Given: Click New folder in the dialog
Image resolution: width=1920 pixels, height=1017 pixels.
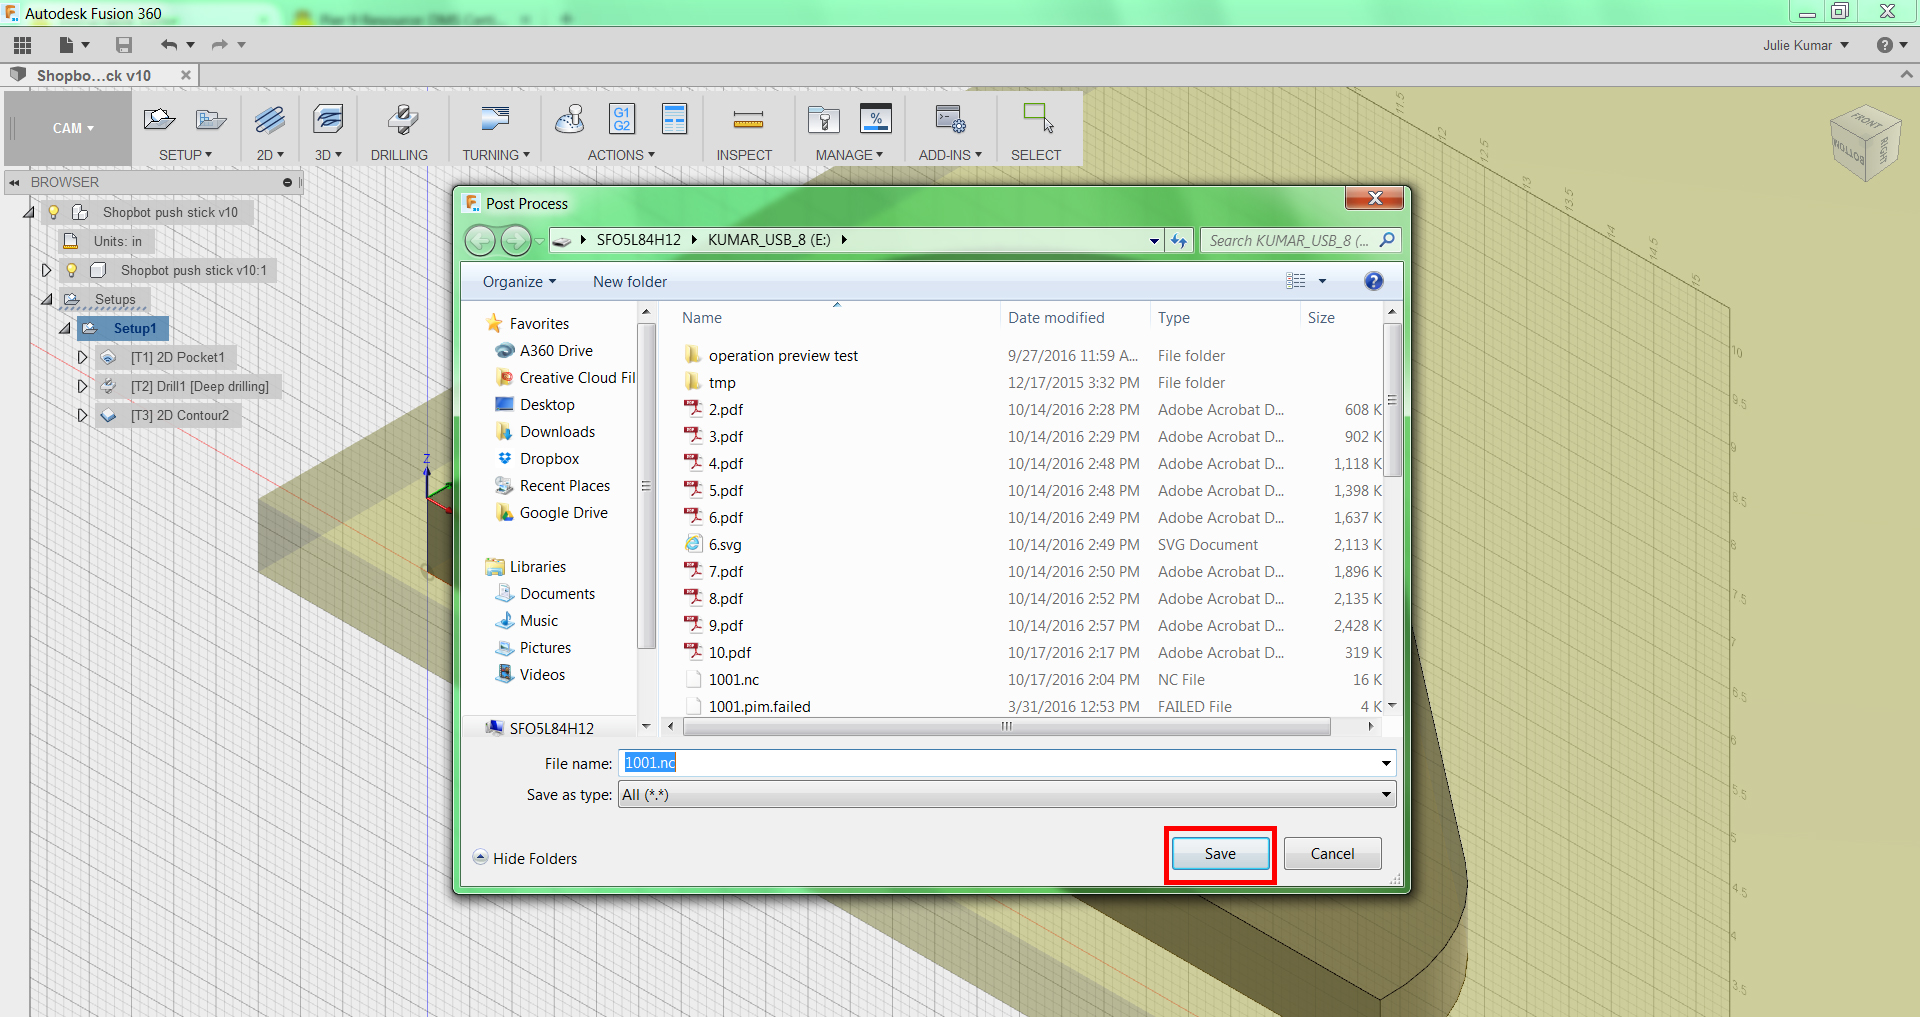Looking at the screenshot, I should click(x=630, y=282).
